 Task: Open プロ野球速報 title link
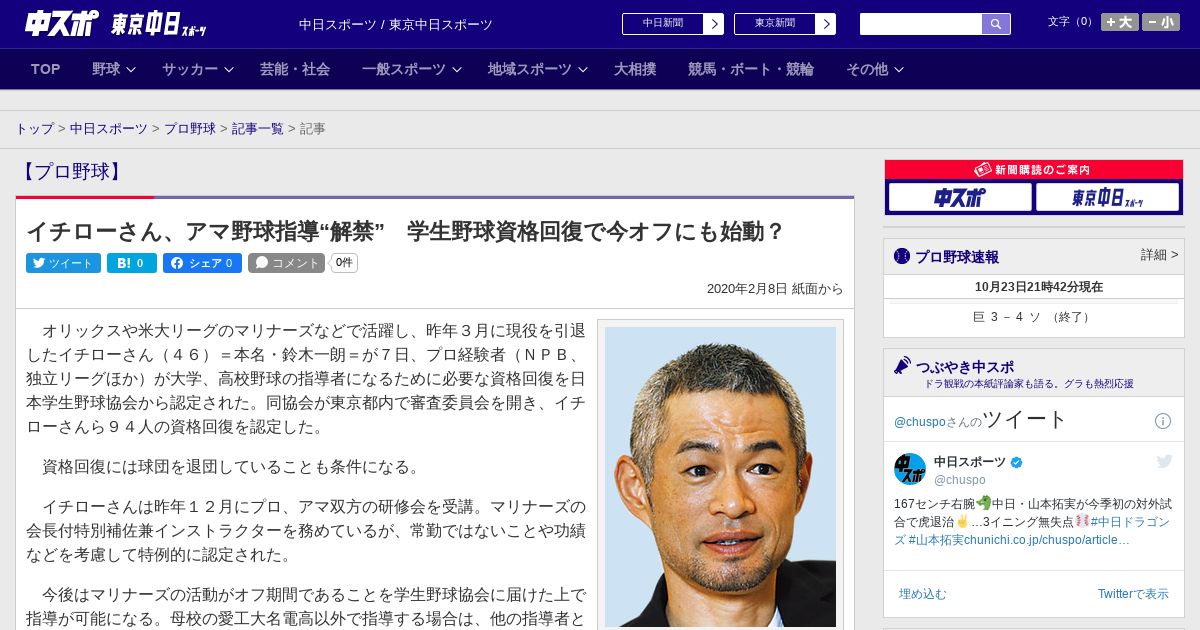[957, 257]
